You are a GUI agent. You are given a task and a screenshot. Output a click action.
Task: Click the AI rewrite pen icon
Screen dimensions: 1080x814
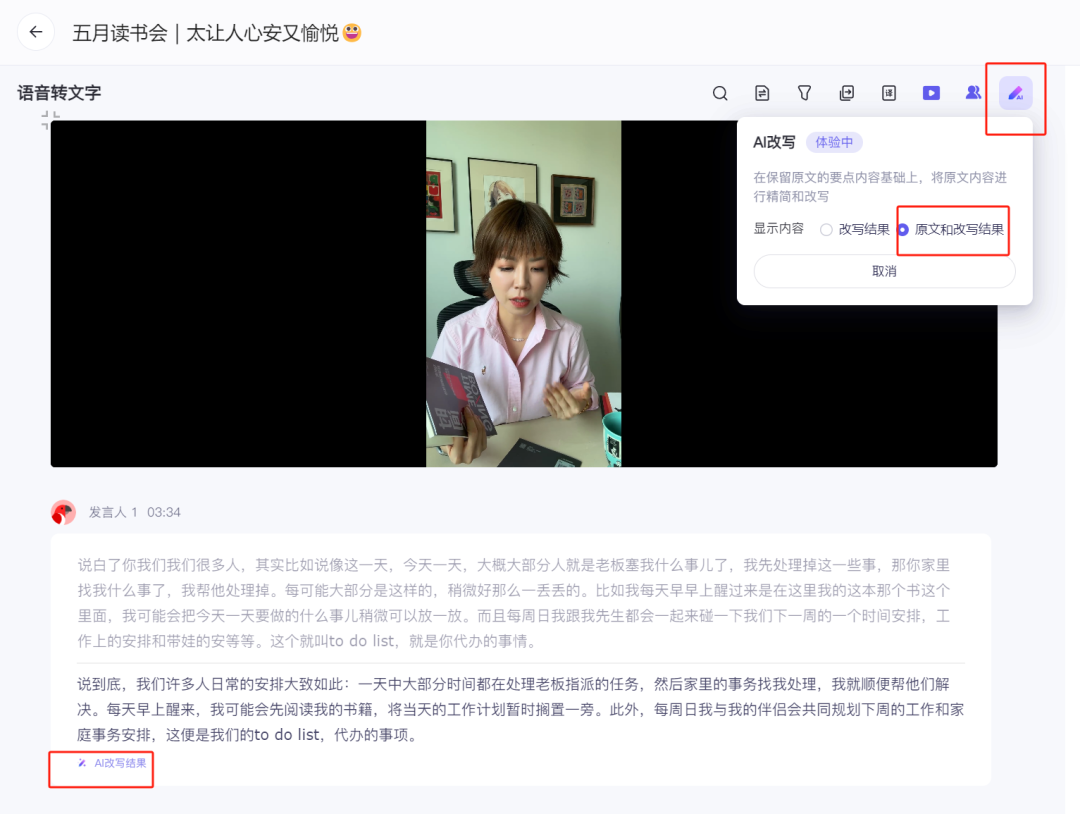(x=1016, y=93)
